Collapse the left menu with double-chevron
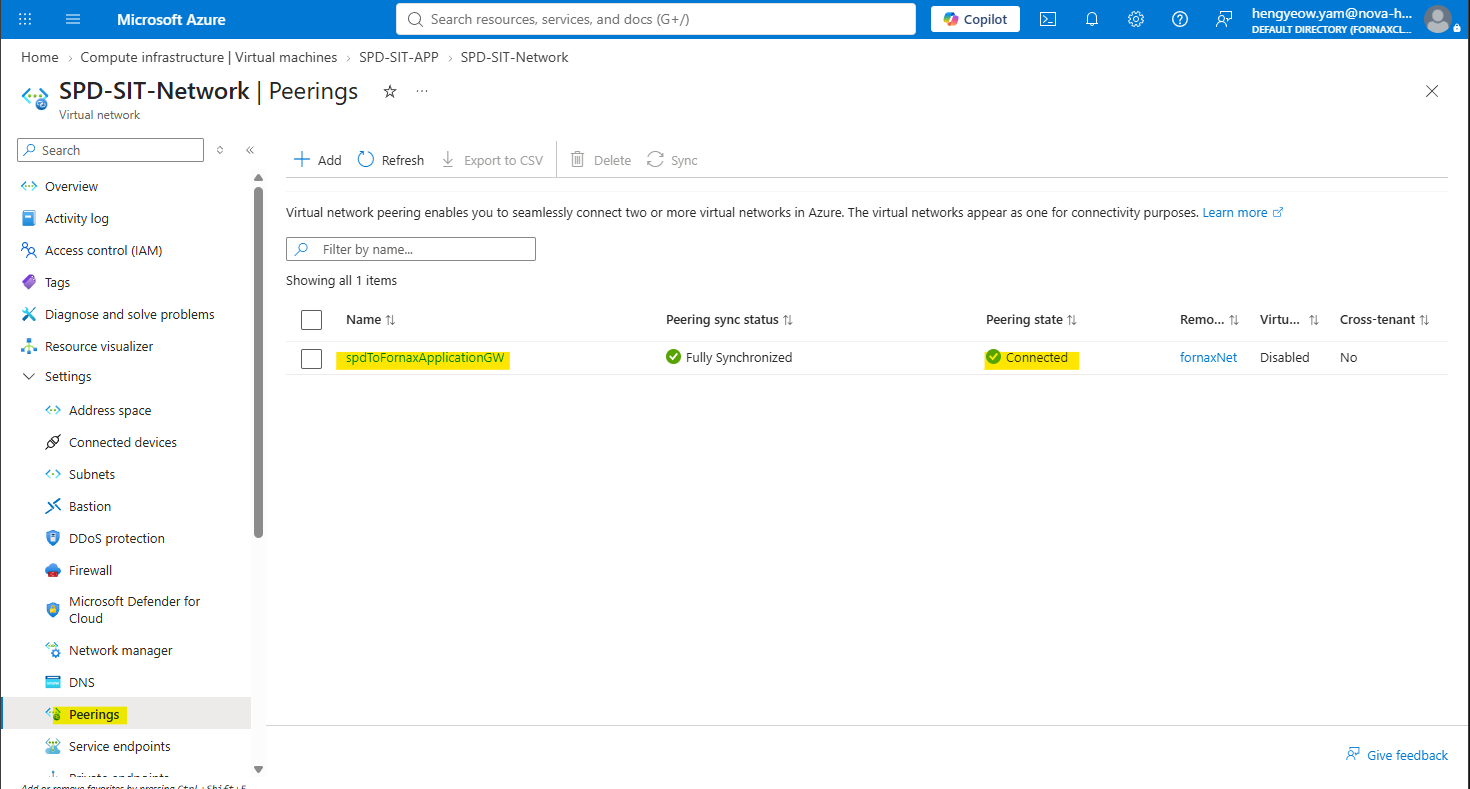This screenshot has width=1470, height=789. tap(250, 150)
